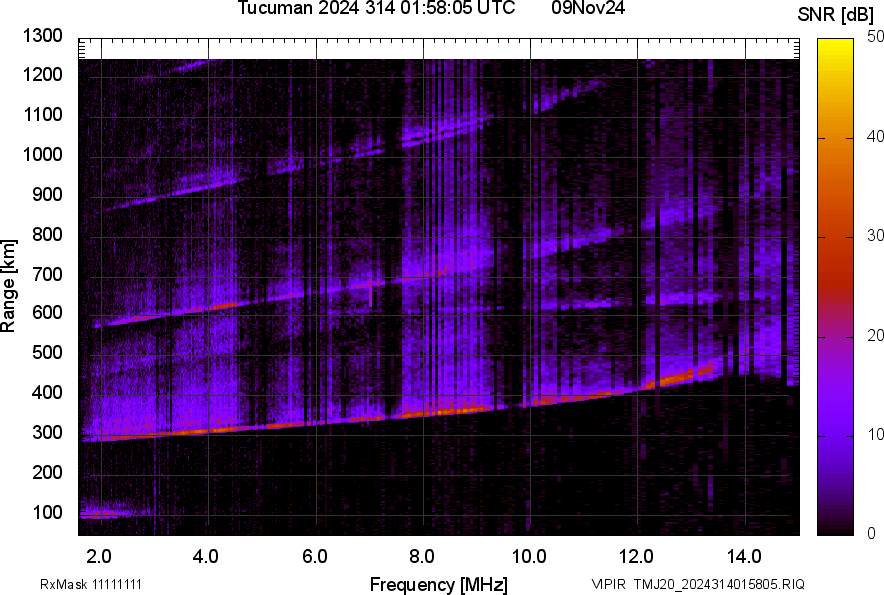Click the 8.0 frequency tick label
This screenshot has height=595, width=884.
[x=422, y=556]
